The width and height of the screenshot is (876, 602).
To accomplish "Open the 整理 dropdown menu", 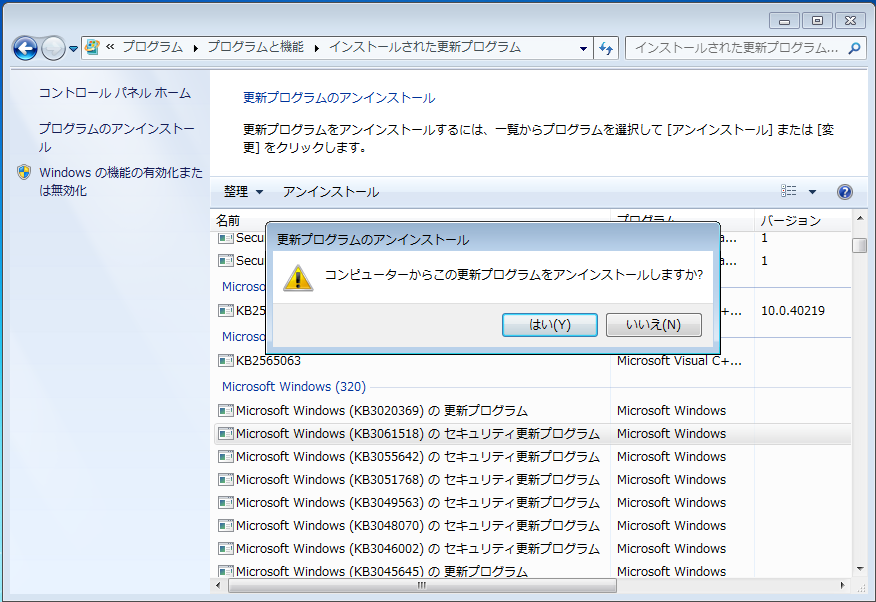I will 243,192.
